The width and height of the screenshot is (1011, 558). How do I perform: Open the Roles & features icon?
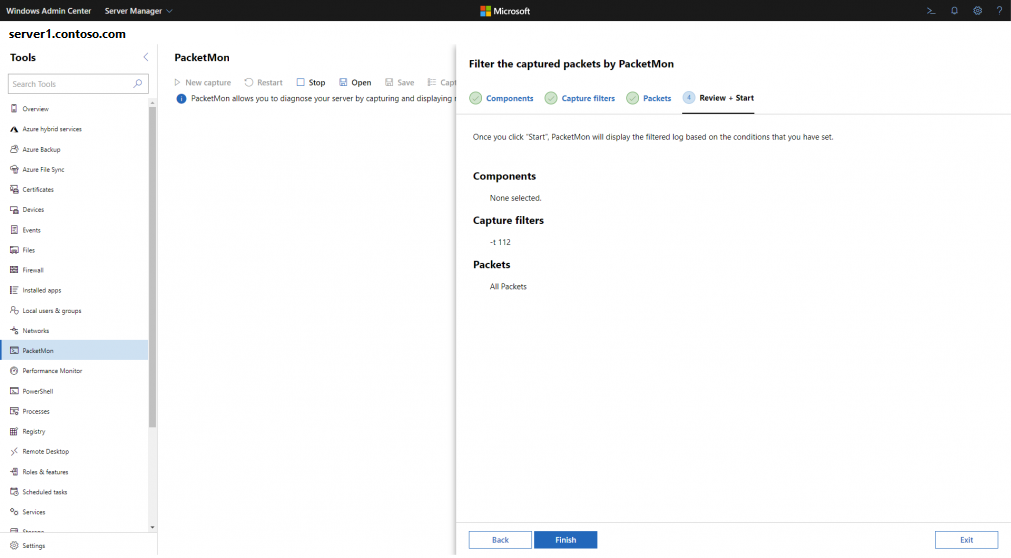(14, 472)
